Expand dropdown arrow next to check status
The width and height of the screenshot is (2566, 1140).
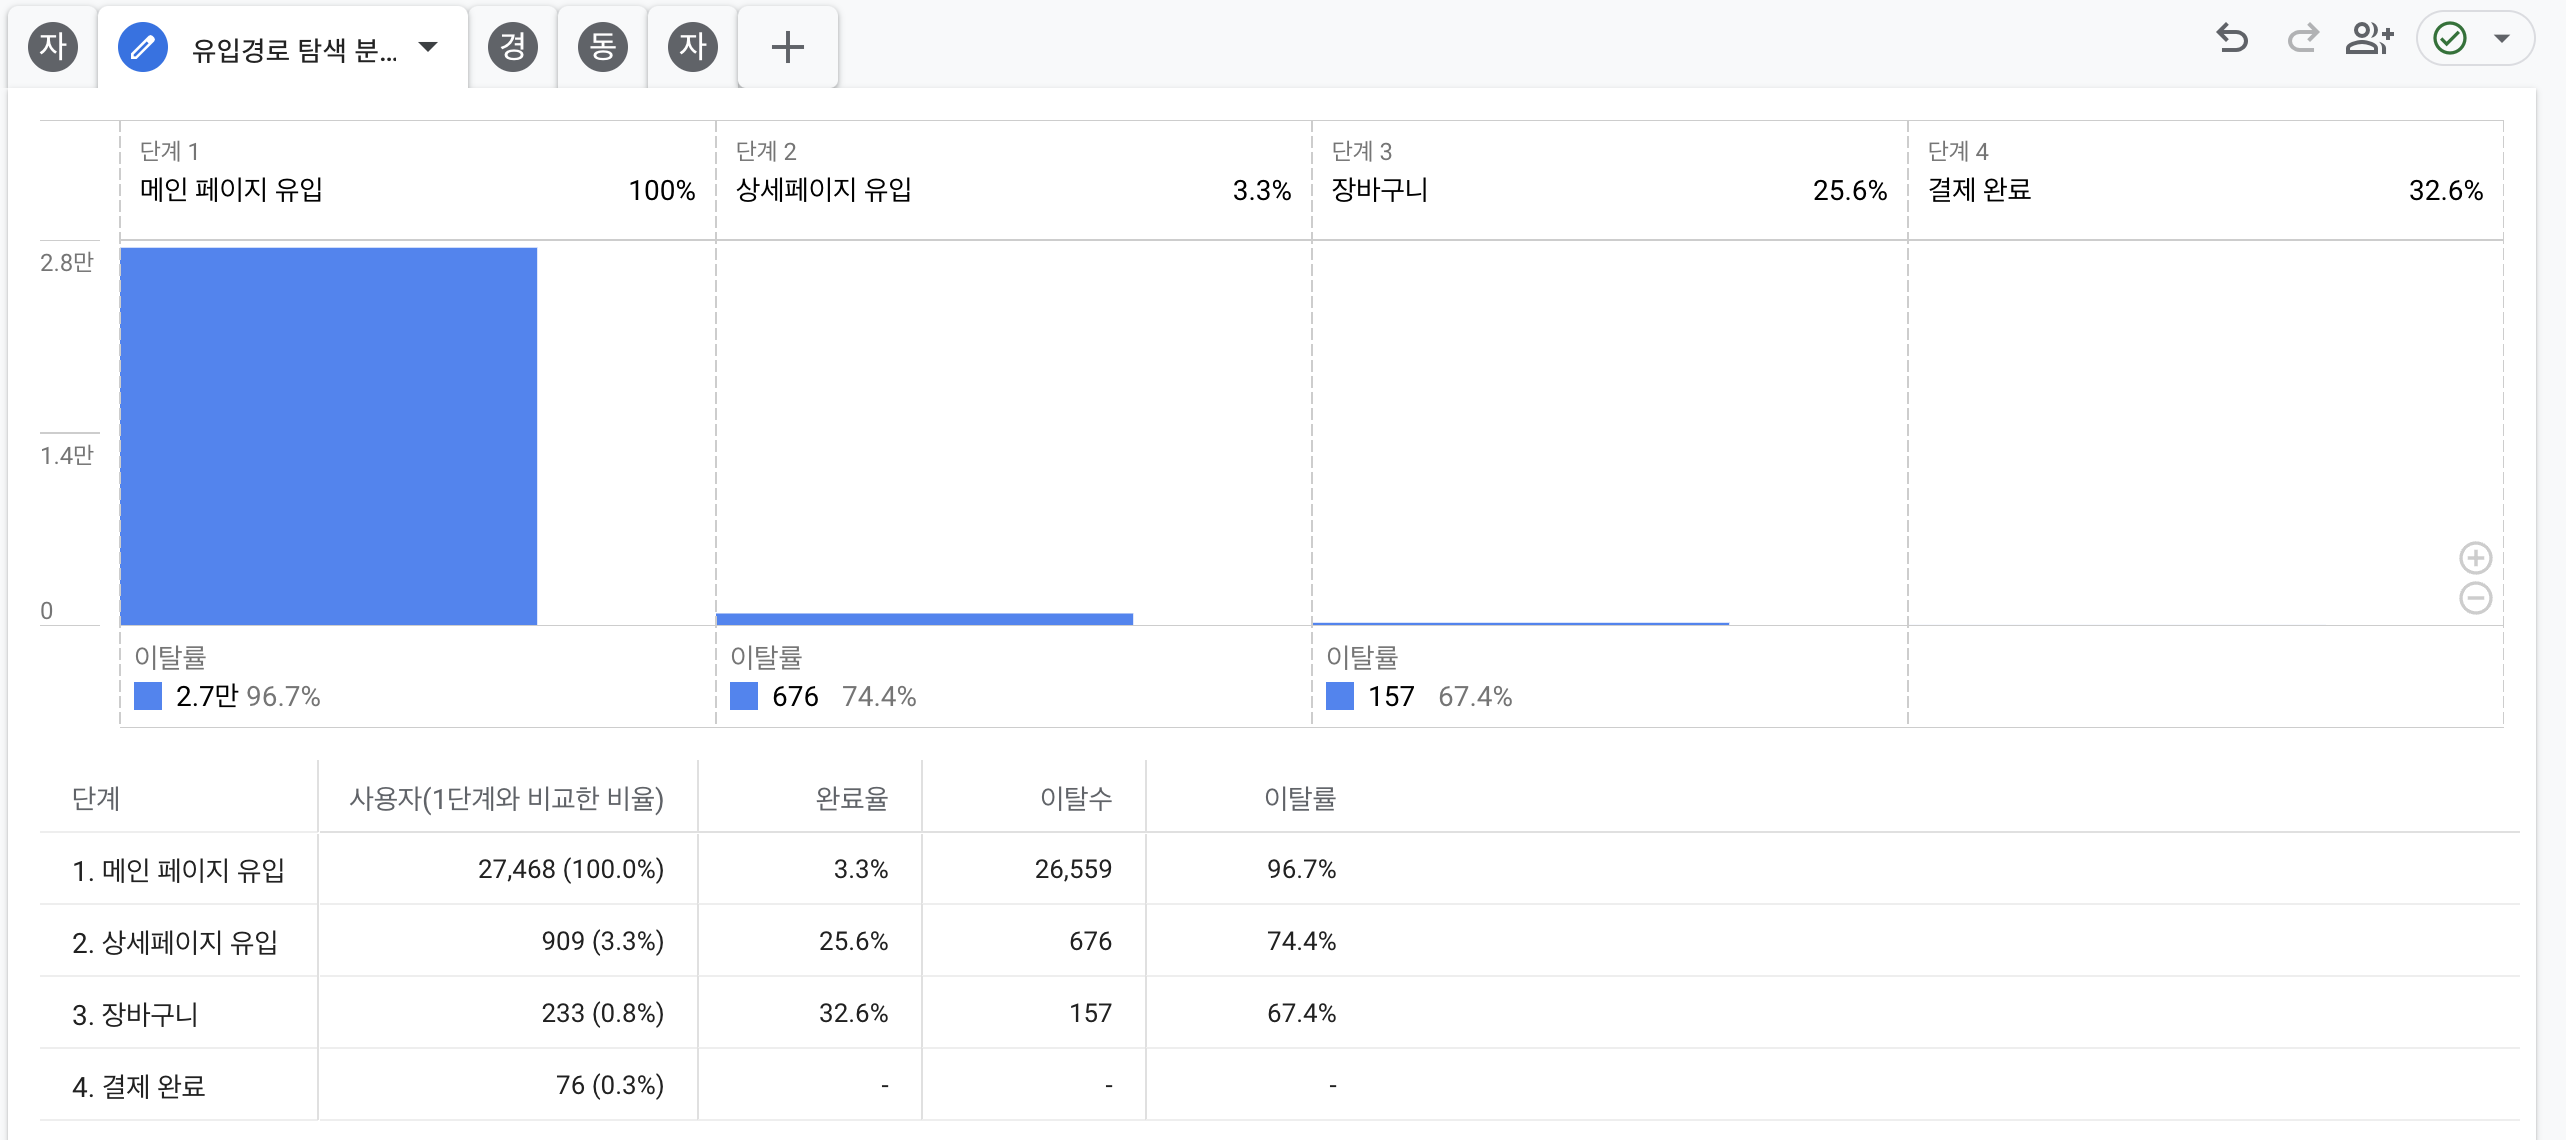[x=2502, y=39]
